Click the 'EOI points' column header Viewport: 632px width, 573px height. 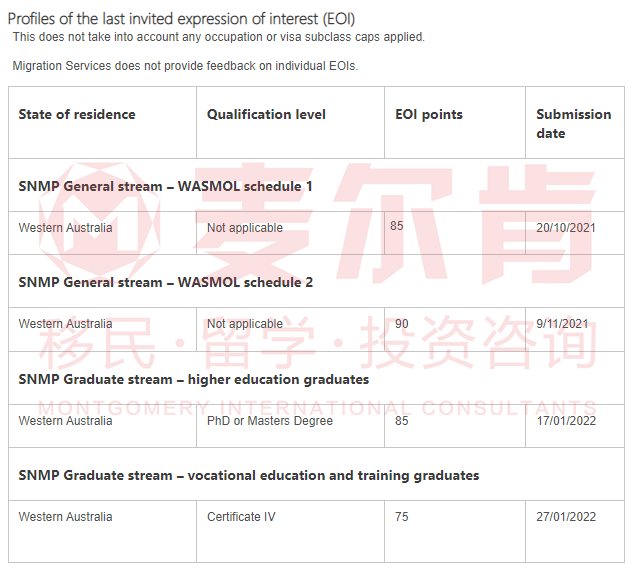(x=428, y=114)
